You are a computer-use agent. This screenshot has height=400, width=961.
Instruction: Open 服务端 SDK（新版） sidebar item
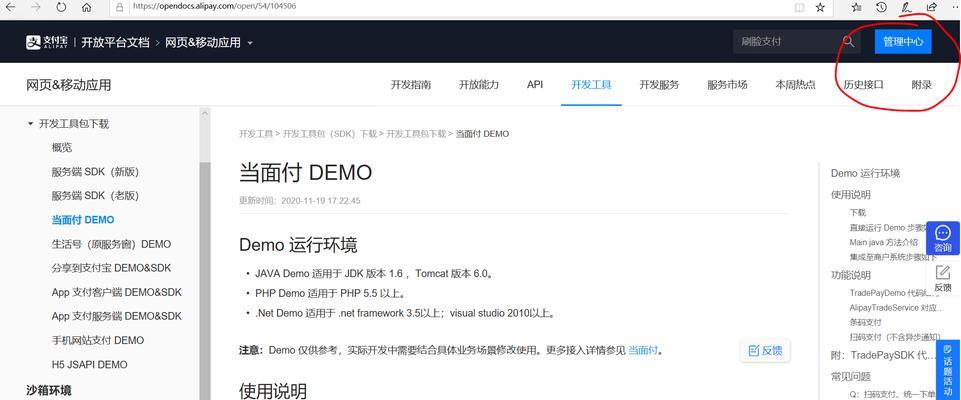pyautogui.click(x=95, y=172)
